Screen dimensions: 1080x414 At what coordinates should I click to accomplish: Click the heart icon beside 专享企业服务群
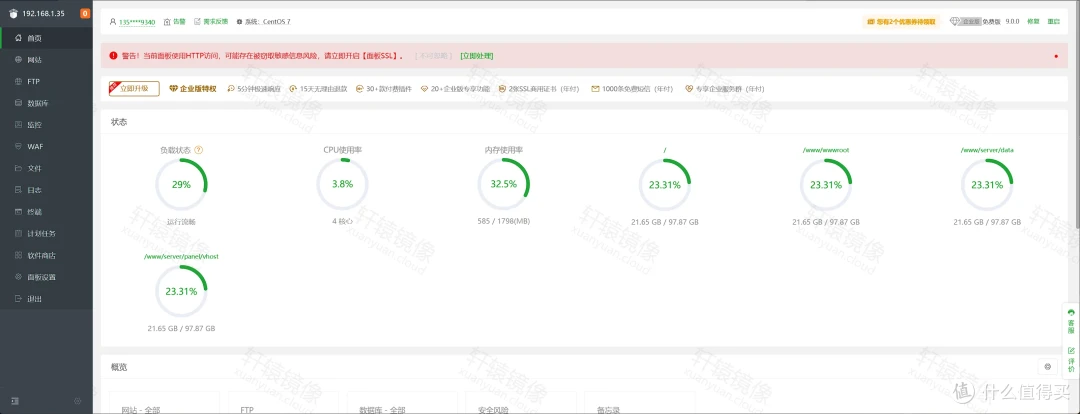click(x=689, y=89)
